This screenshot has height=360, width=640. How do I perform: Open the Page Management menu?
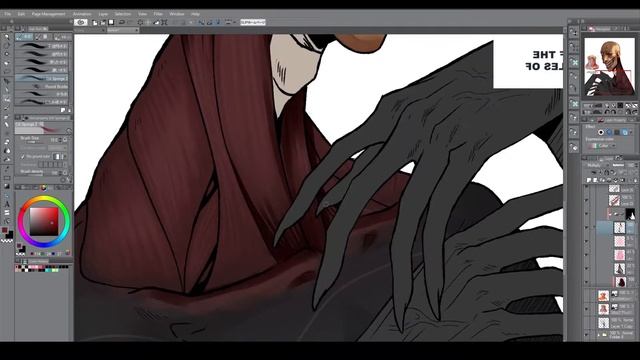click(x=48, y=14)
